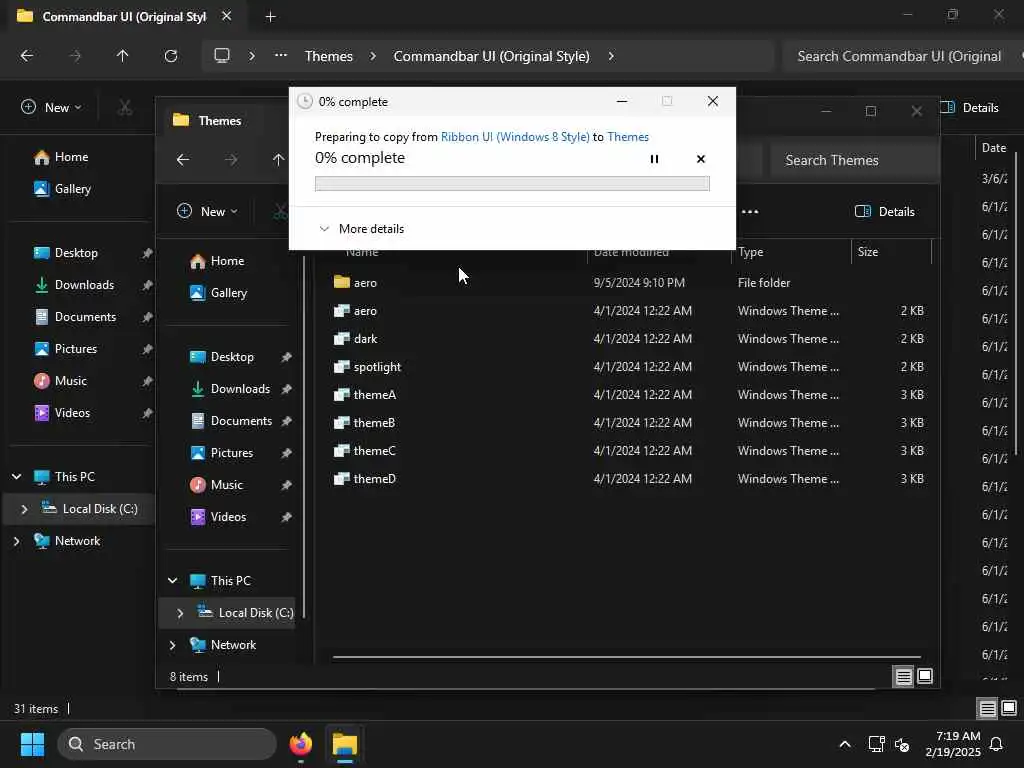Close the Commandbar UI tab
The width and height of the screenshot is (1024, 768).
tap(227, 16)
